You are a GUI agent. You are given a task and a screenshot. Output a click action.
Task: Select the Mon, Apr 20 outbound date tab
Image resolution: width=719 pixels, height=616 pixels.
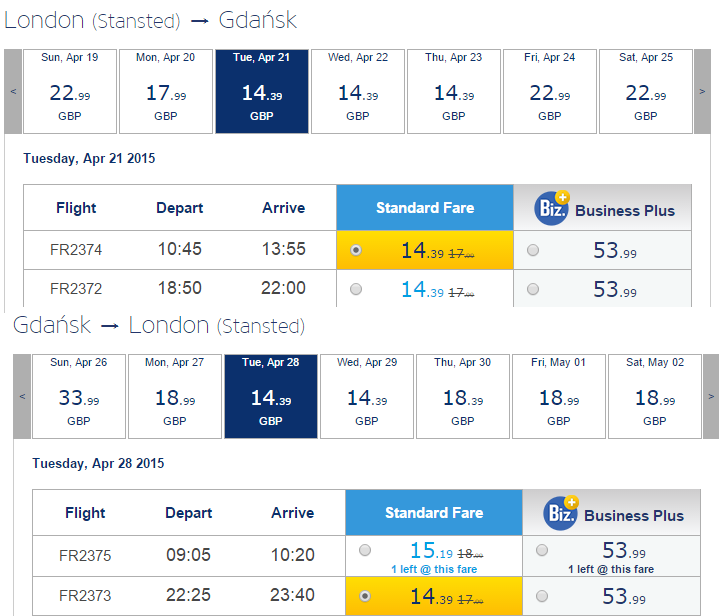click(166, 91)
